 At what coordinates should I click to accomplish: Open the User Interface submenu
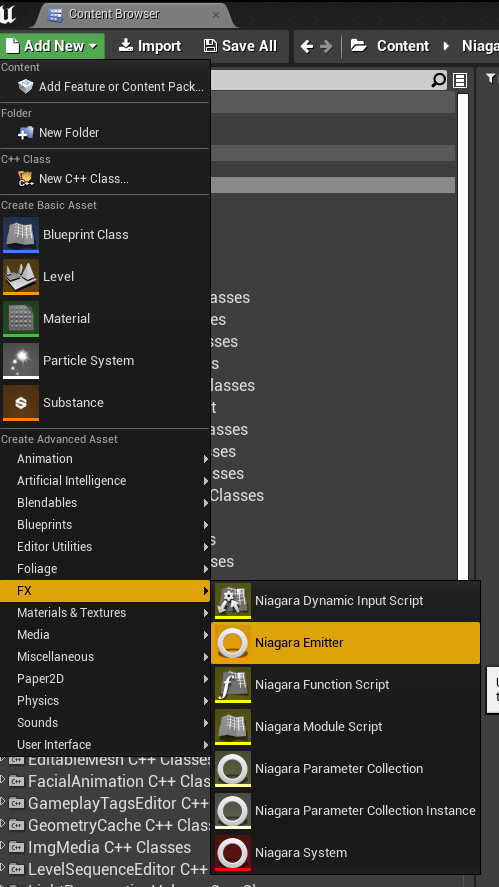[105, 744]
